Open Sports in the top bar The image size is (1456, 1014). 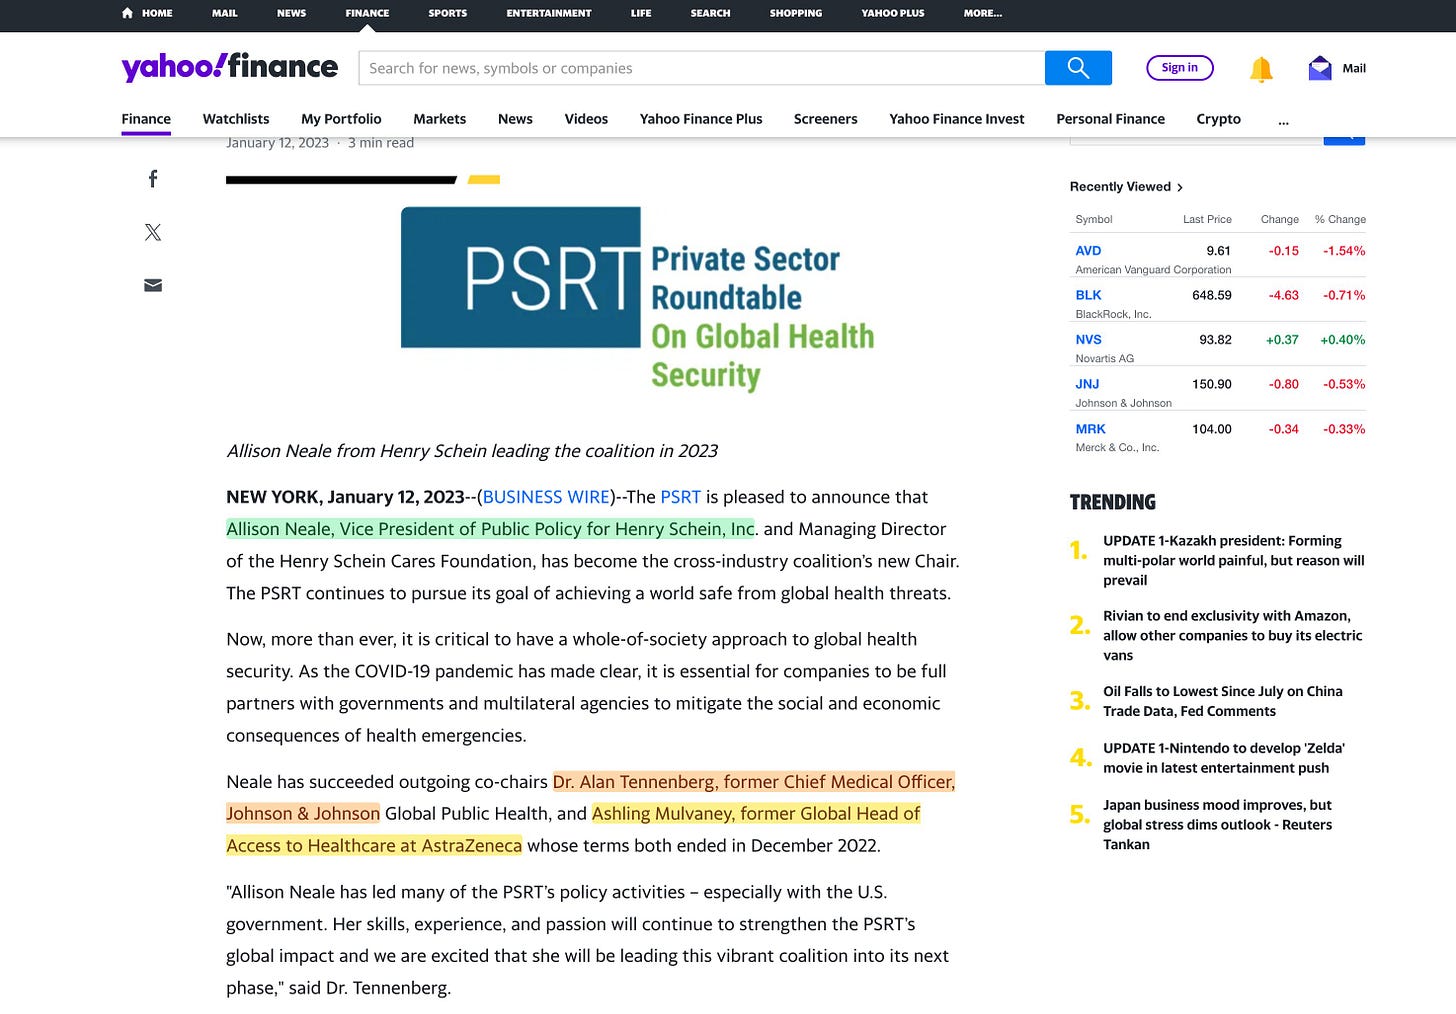(447, 13)
